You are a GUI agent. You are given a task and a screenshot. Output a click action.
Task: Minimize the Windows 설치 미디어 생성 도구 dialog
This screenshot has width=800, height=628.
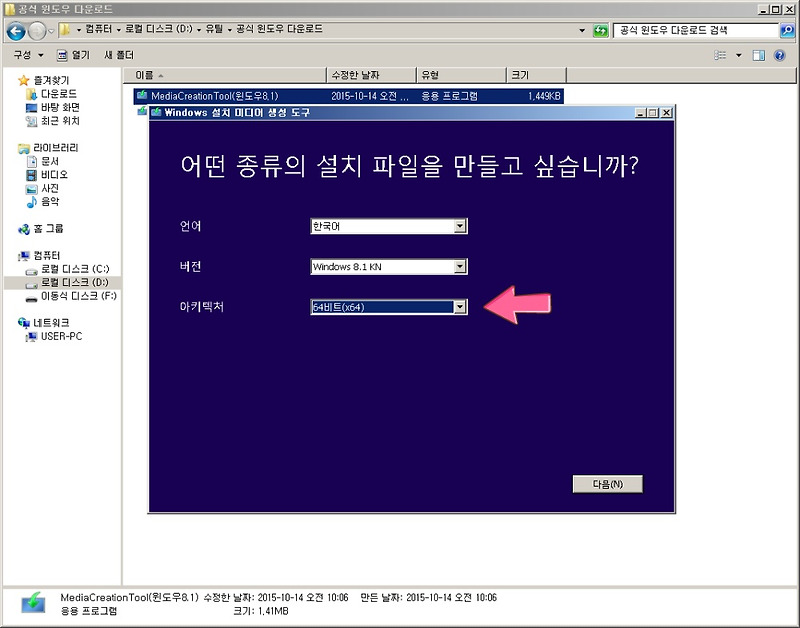(x=641, y=113)
